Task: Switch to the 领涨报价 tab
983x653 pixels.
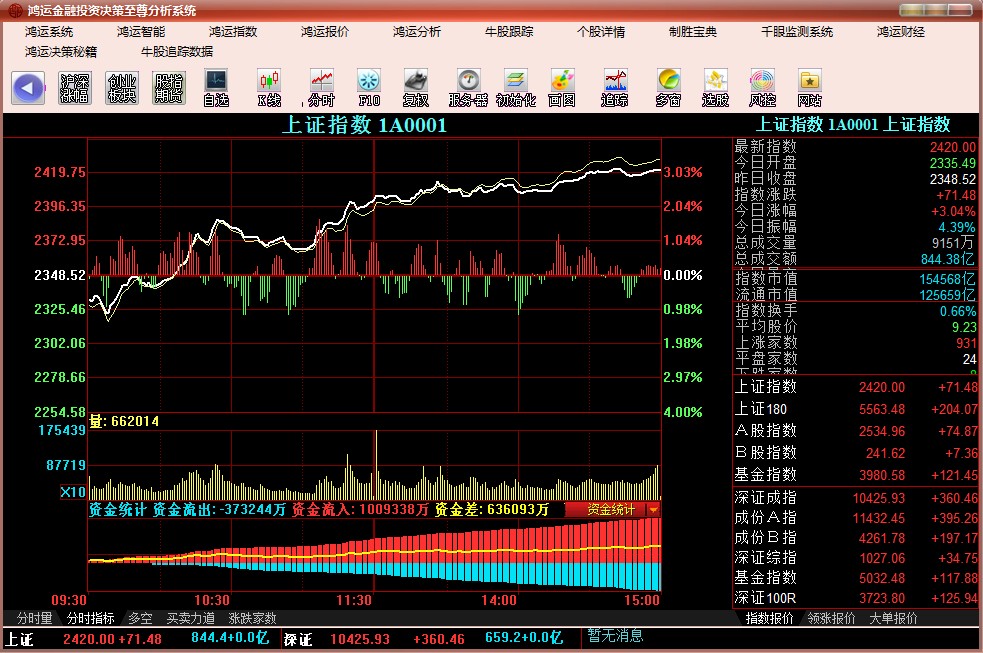Action: [x=831, y=619]
